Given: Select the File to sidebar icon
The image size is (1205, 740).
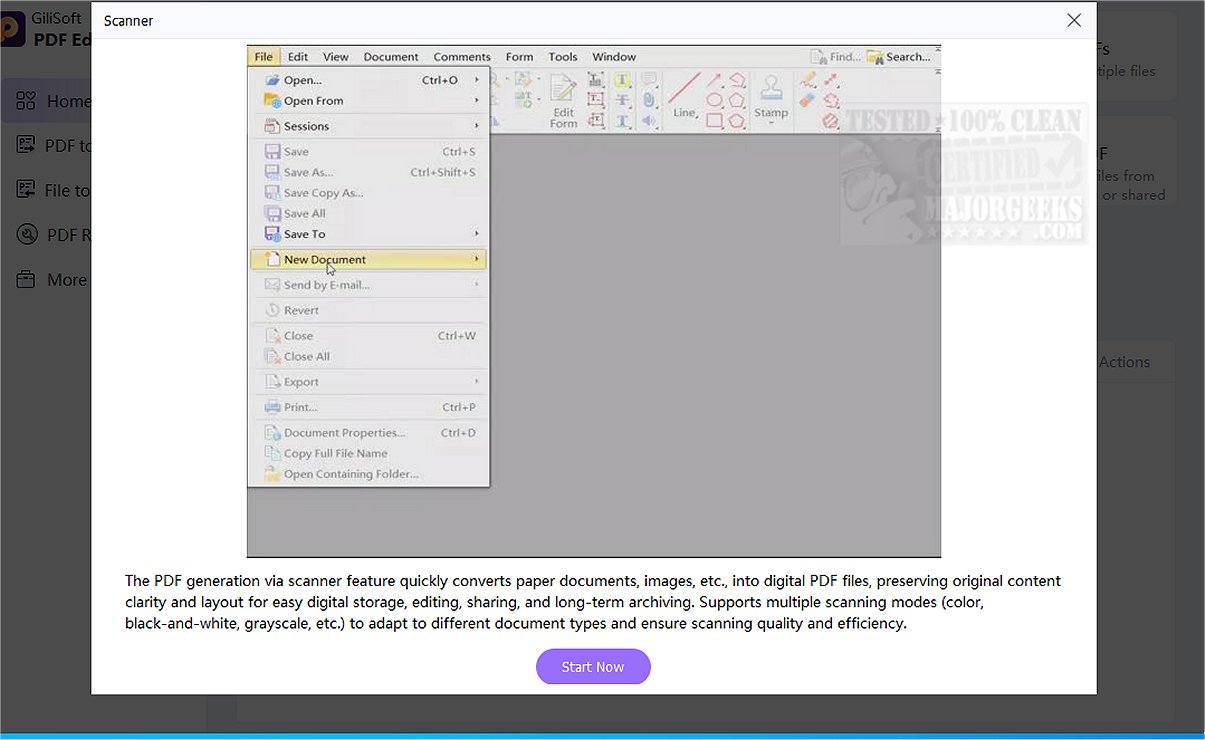Looking at the screenshot, I should [26, 189].
